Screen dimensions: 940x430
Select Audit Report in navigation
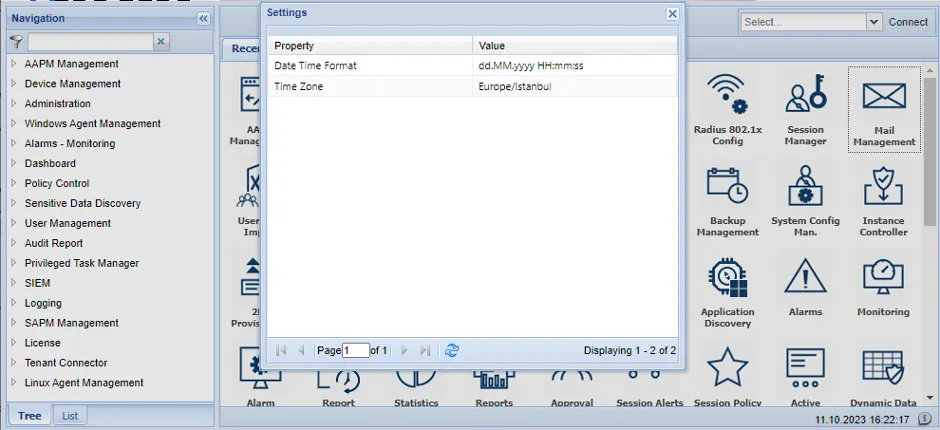(x=54, y=243)
